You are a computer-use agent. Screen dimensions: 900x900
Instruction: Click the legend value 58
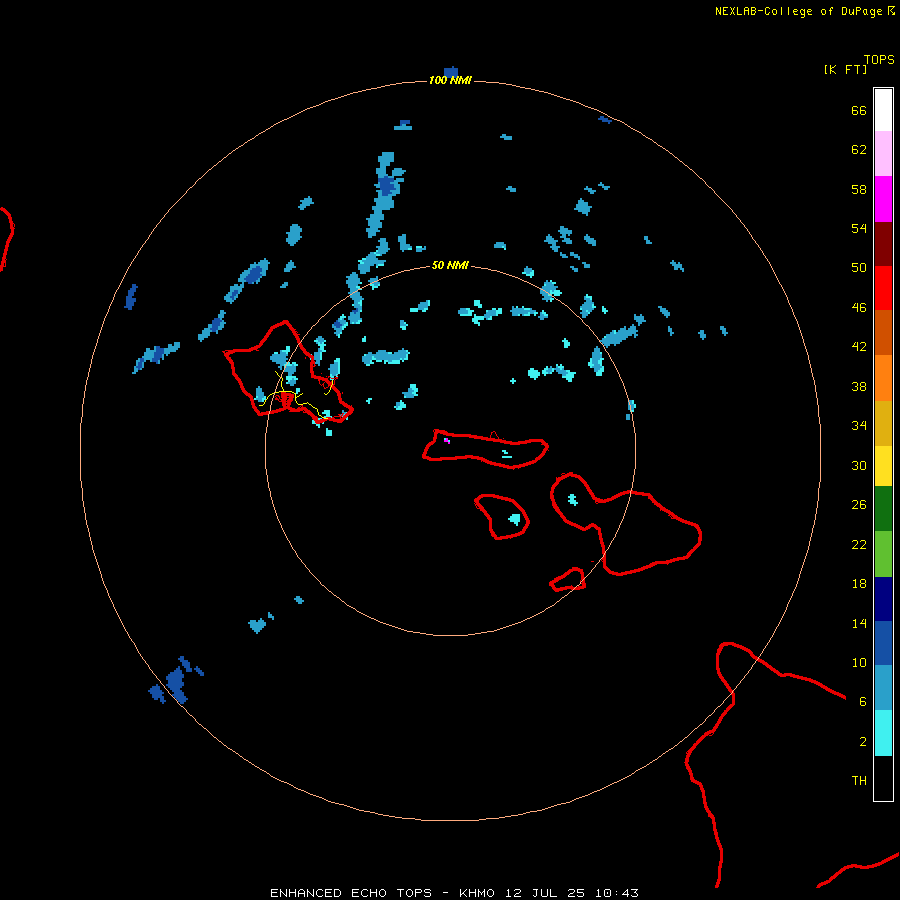pos(859,189)
